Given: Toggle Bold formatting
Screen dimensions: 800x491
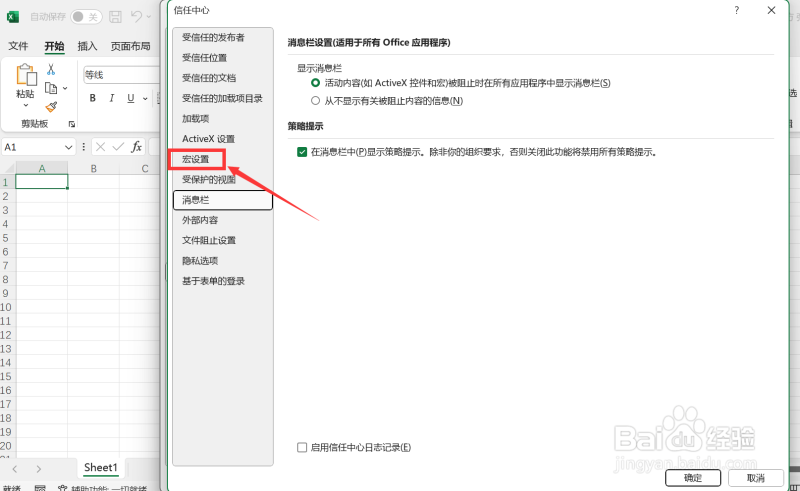Looking at the screenshot, I should click(x=92, y=98).
